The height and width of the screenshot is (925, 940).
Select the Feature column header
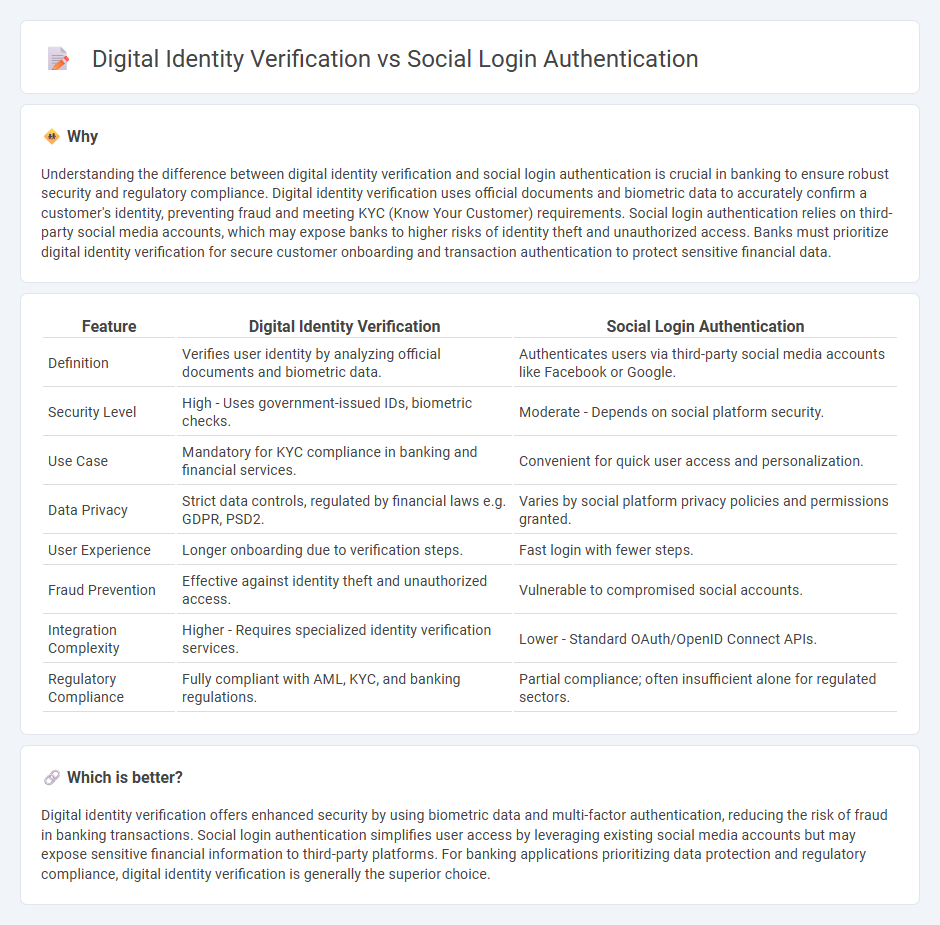click(x=109, y=326)
